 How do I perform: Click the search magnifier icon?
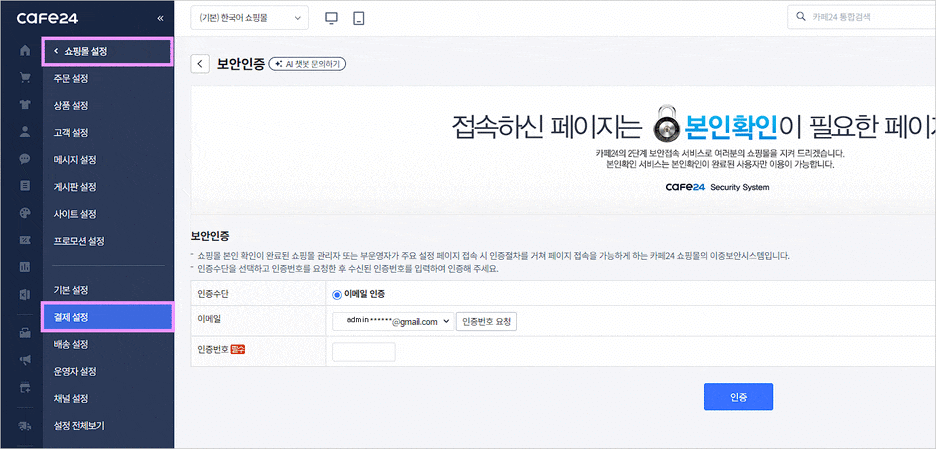tap(801, 17)
